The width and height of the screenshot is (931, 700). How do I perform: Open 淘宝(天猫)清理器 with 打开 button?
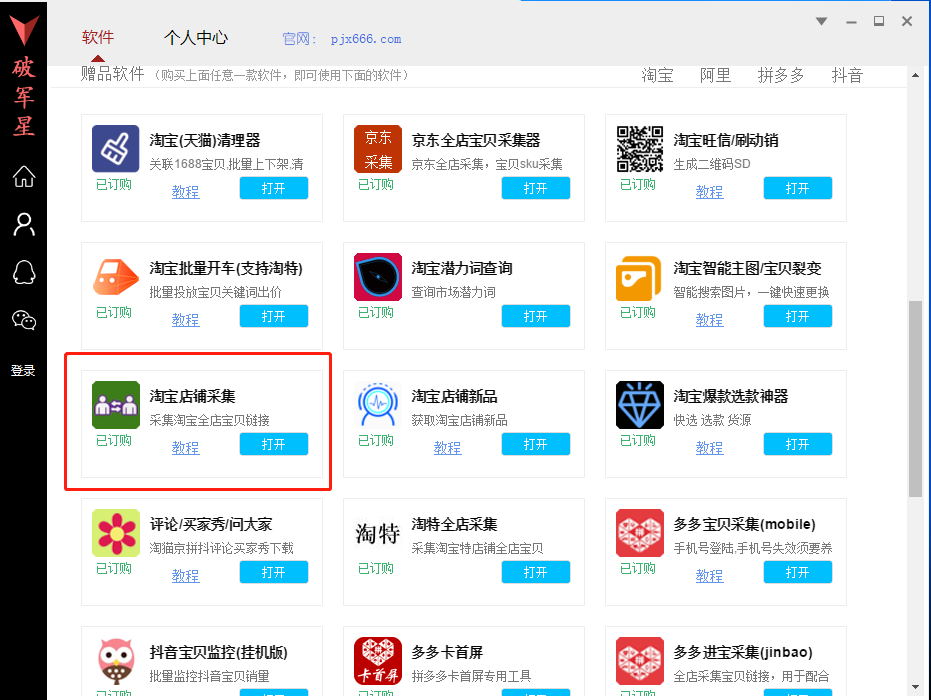point(274,188)
